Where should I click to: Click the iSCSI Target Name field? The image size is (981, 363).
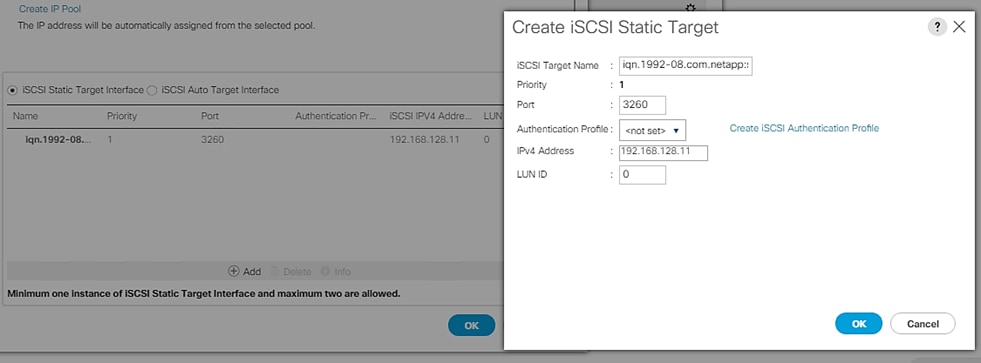pos(685,65)
